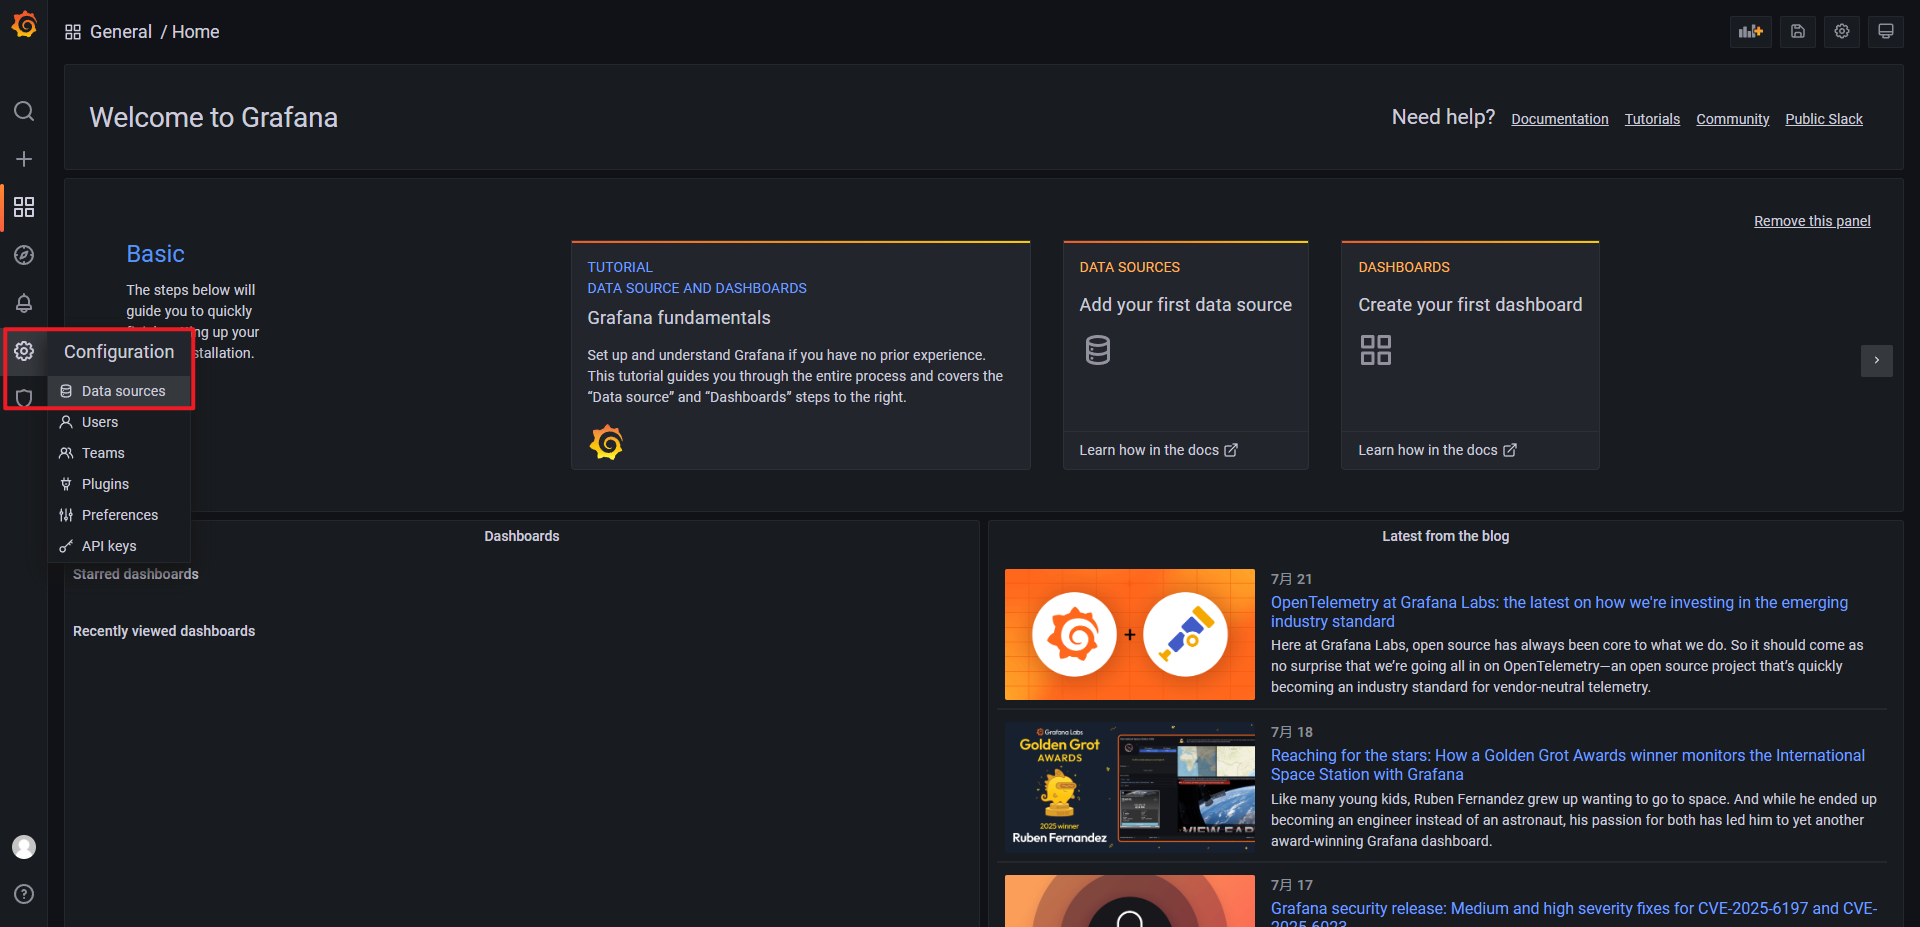
Task: Open the Help question mark icon
Action: coord(24,894)
